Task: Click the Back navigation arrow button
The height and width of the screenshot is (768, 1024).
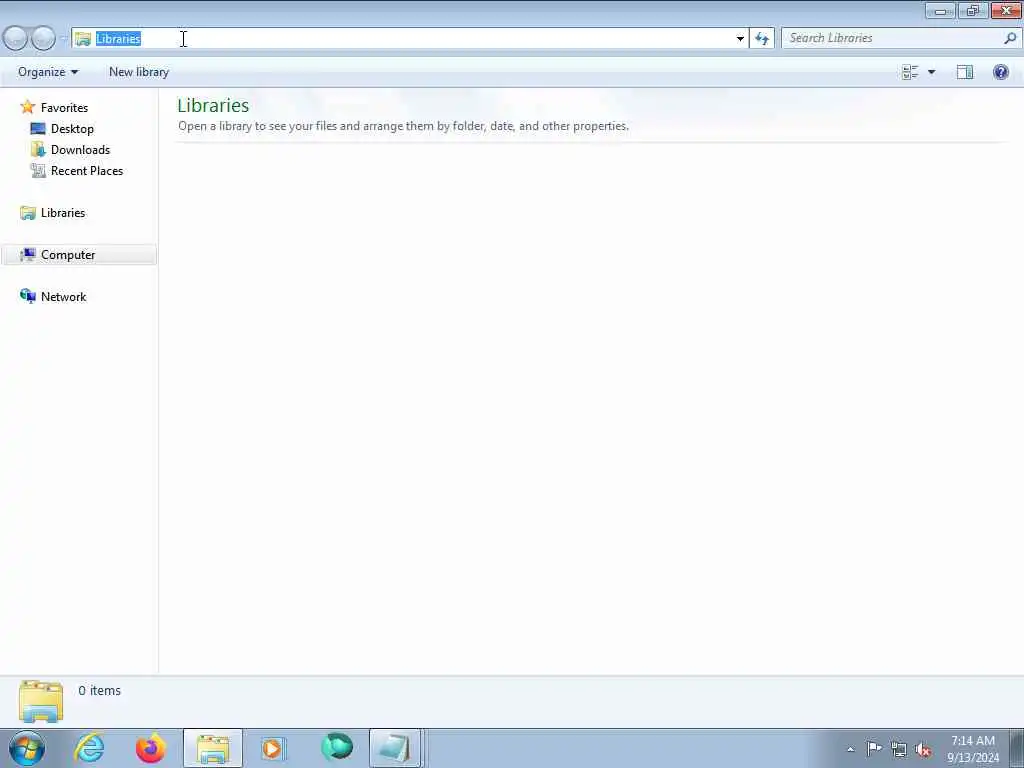Action: 16,39
